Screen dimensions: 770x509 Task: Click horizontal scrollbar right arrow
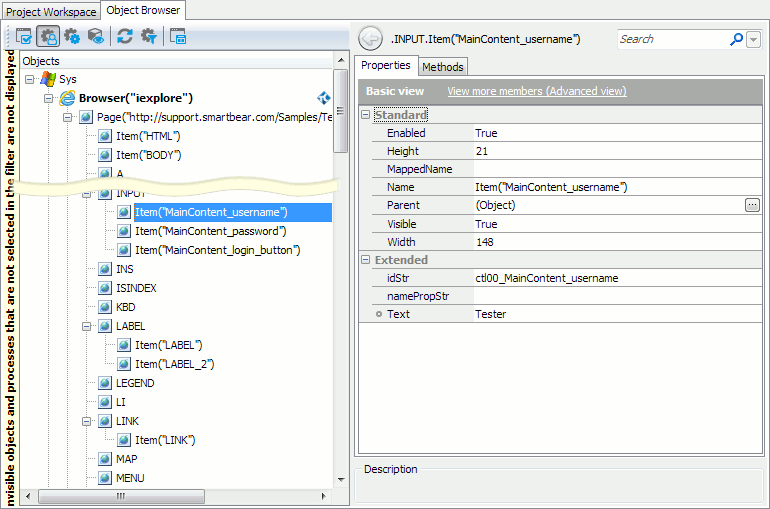(x=323, y=496)
